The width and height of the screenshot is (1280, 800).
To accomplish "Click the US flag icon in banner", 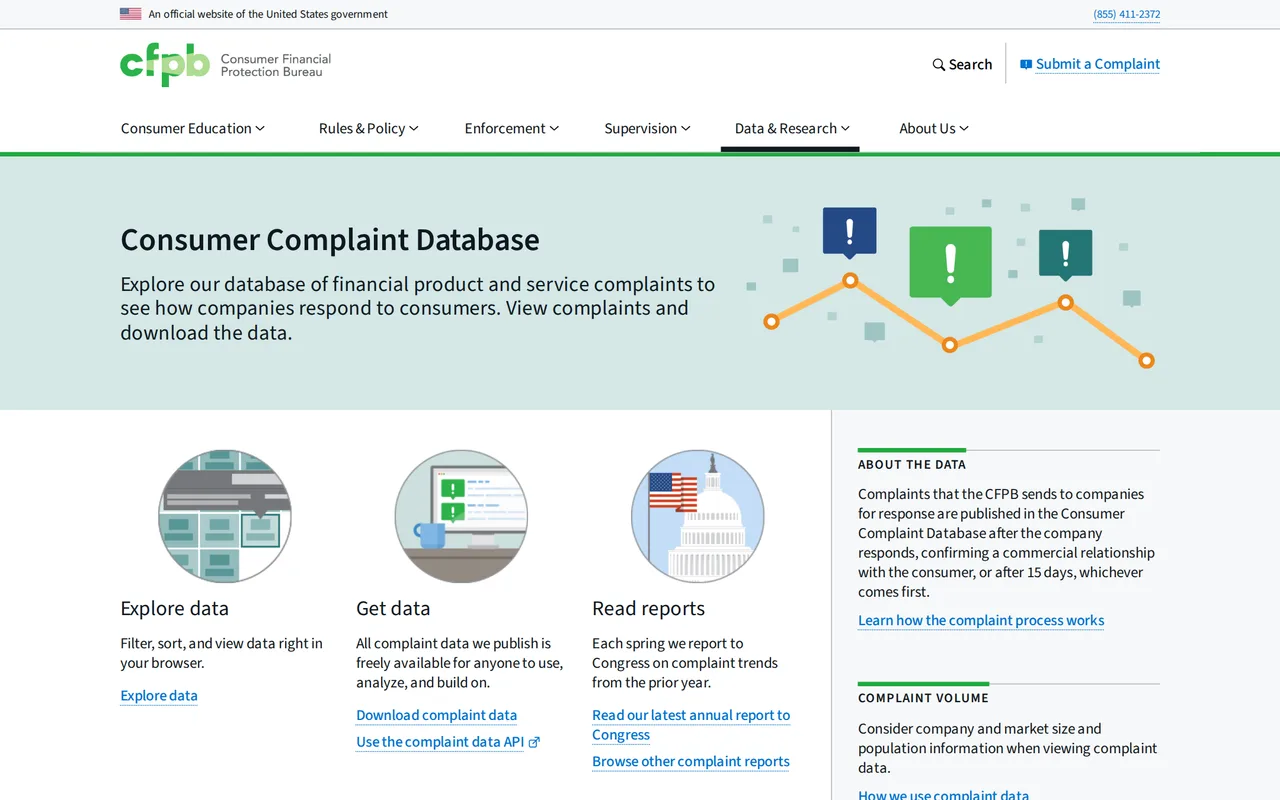I will (130, 14).
